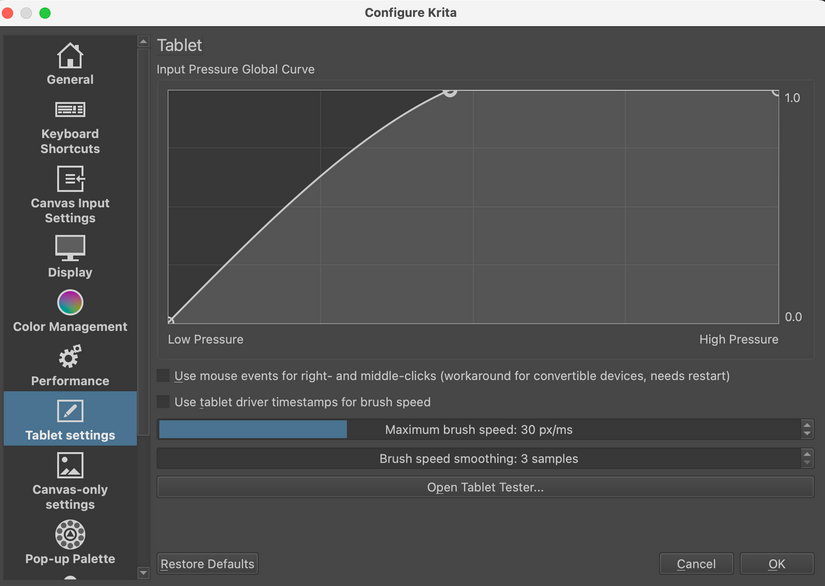Click Restore Defaults
Screen dimensions: 825x586
(x=207, y=563)
